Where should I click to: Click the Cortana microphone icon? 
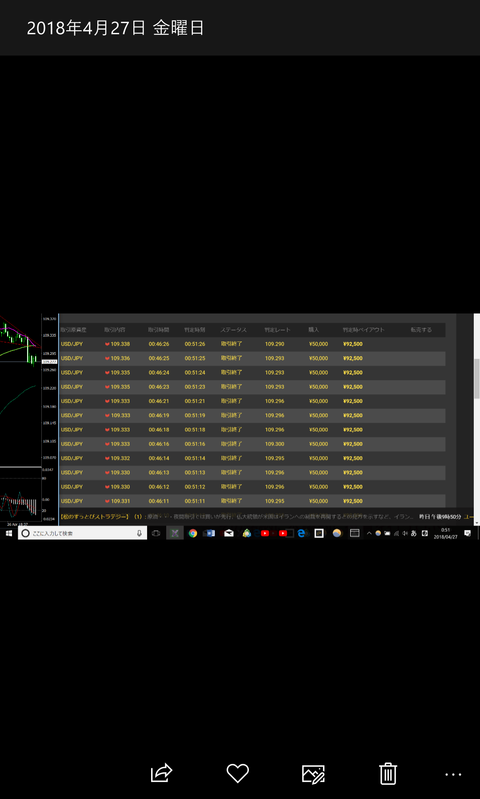tap(139, 533)
